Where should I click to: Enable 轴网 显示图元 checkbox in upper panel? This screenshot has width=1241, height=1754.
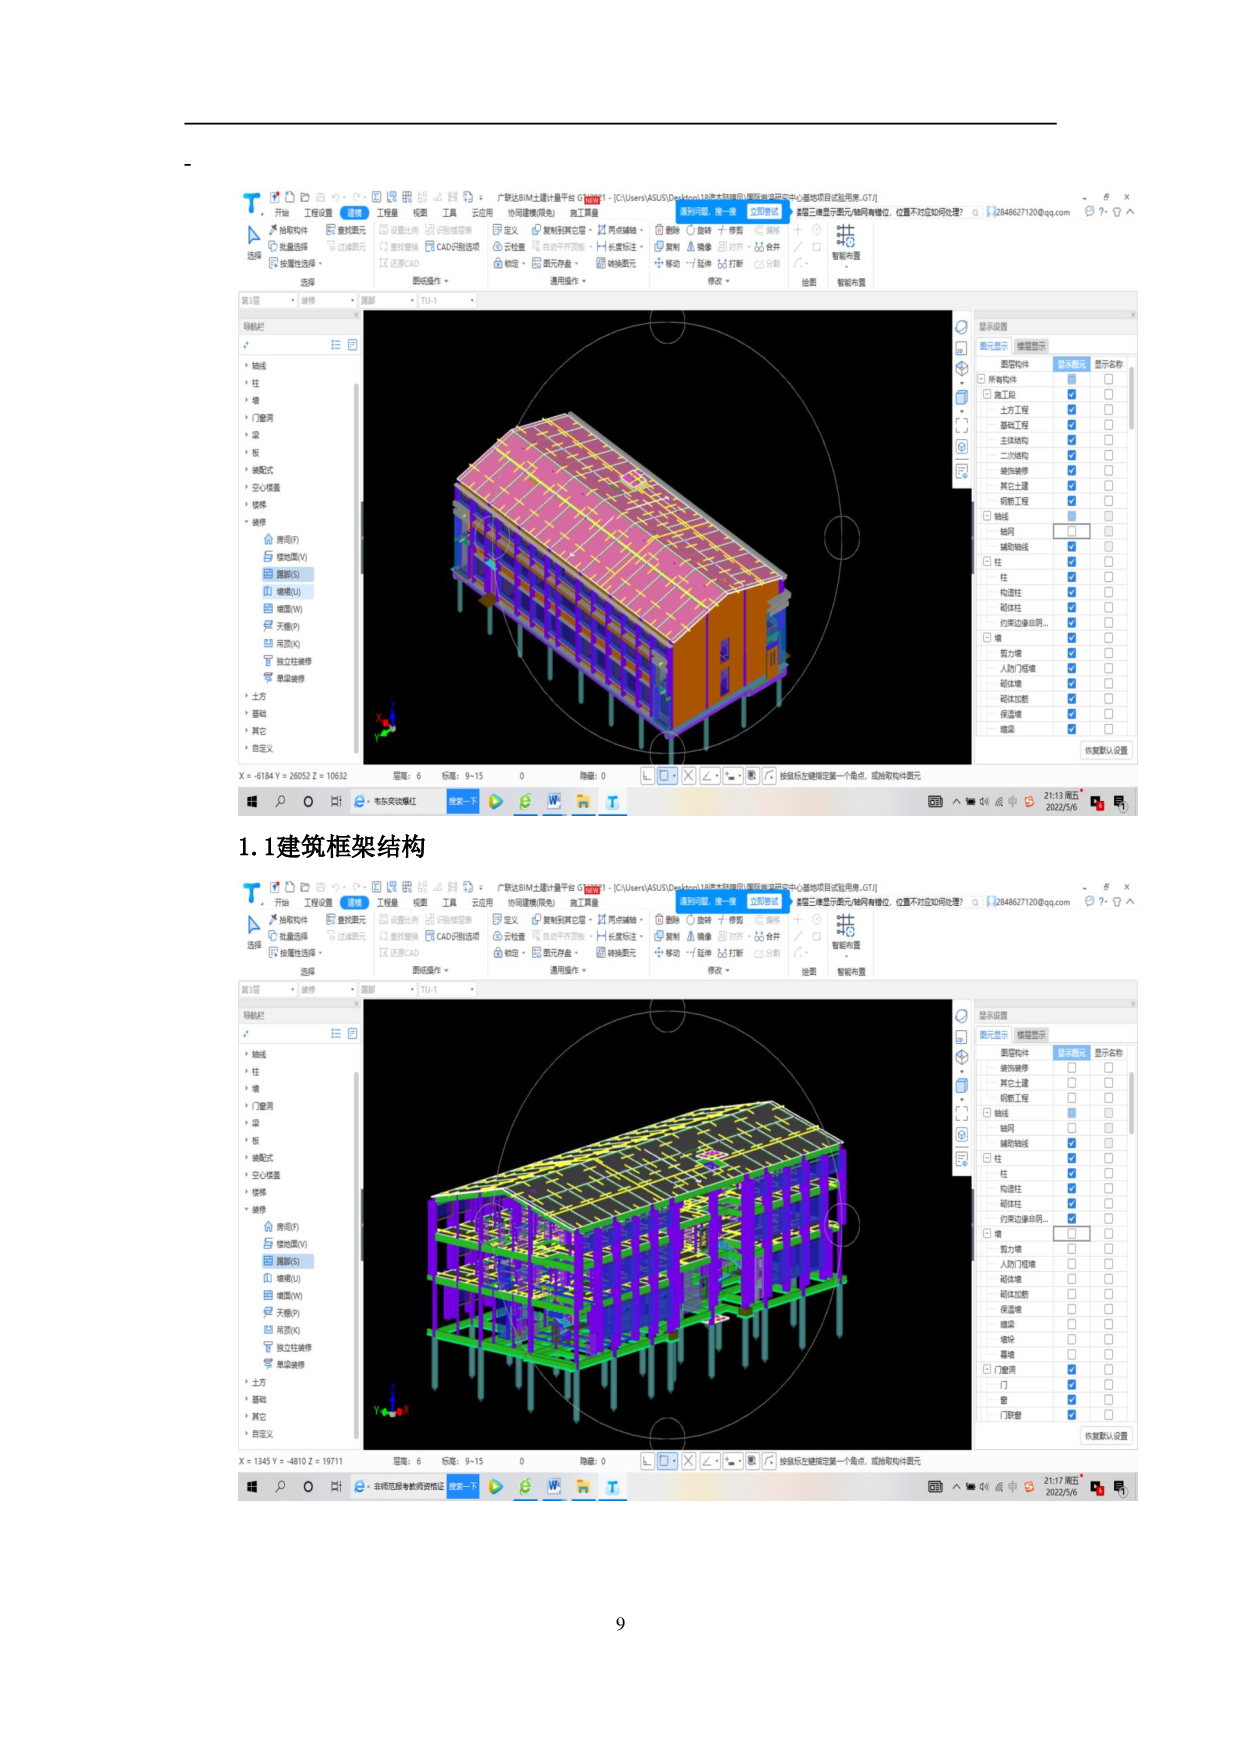[1071, 531]
